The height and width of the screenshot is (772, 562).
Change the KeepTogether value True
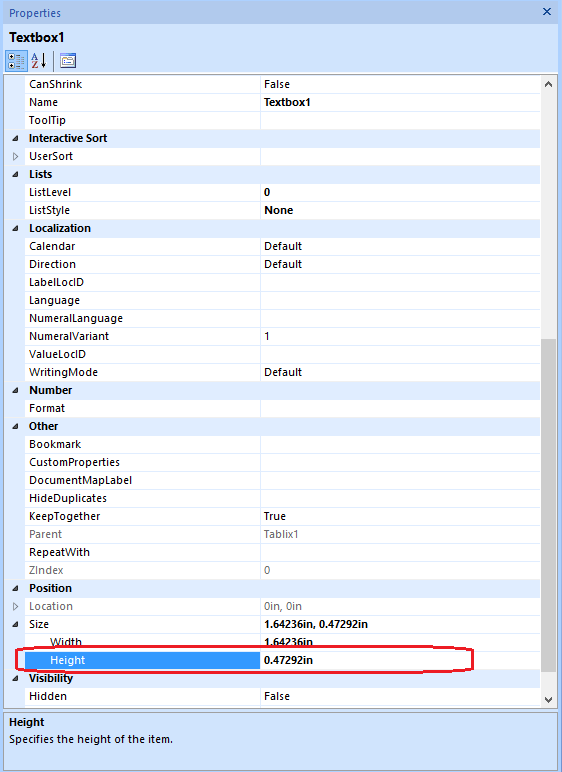click(x=400, y=516)
